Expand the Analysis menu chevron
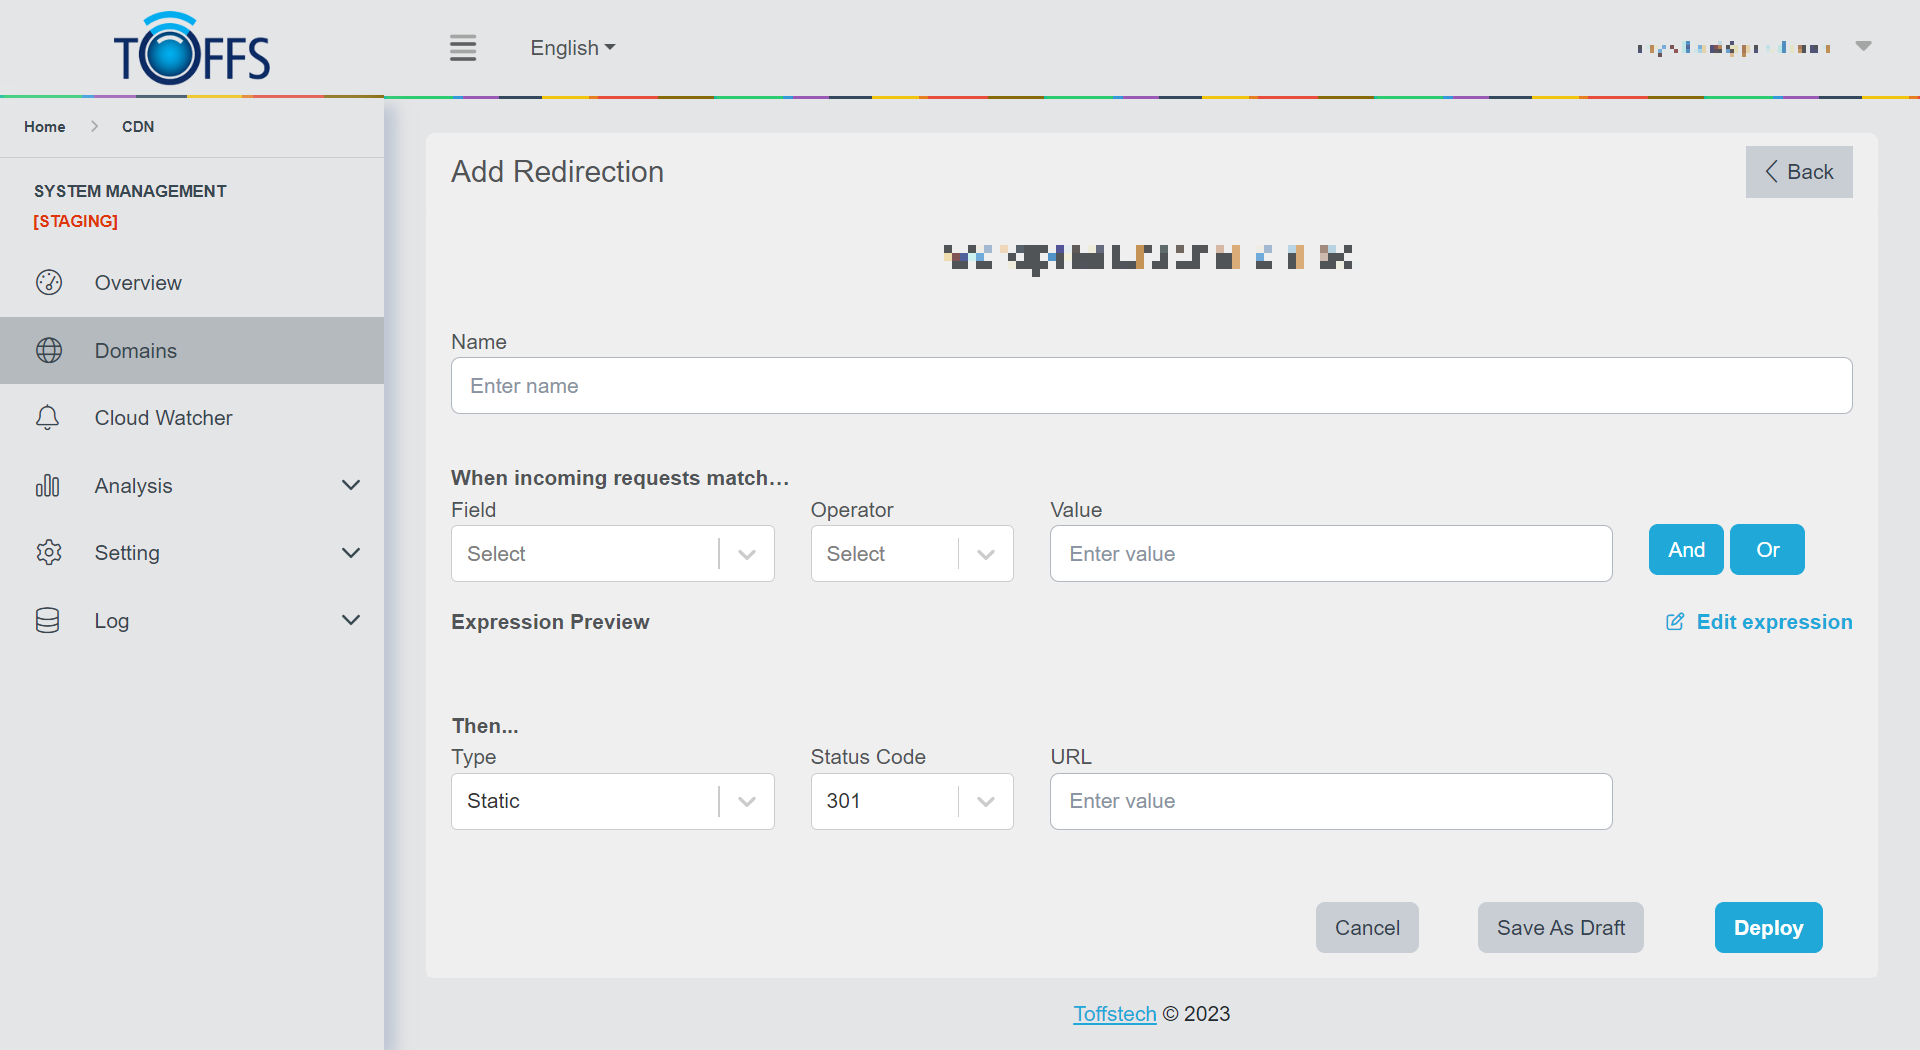 (x=351, y=486)
